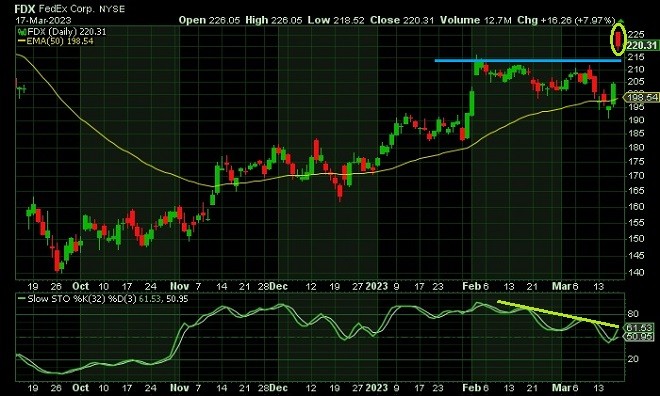Click the green up arrow after the Chg value
The width and height of the screenshot is (660, 396).
pyautogui.click(x=621, y=20)
